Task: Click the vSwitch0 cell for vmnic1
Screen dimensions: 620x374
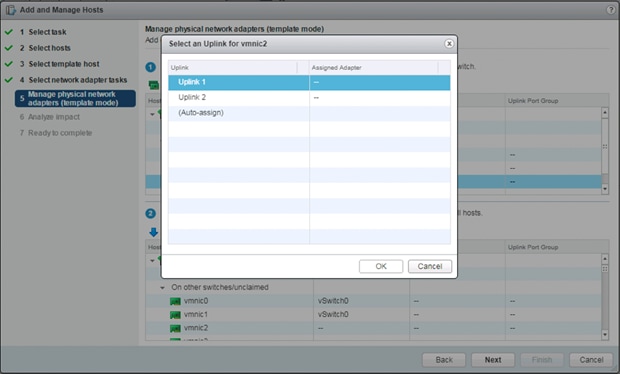Action: point(333,314)
